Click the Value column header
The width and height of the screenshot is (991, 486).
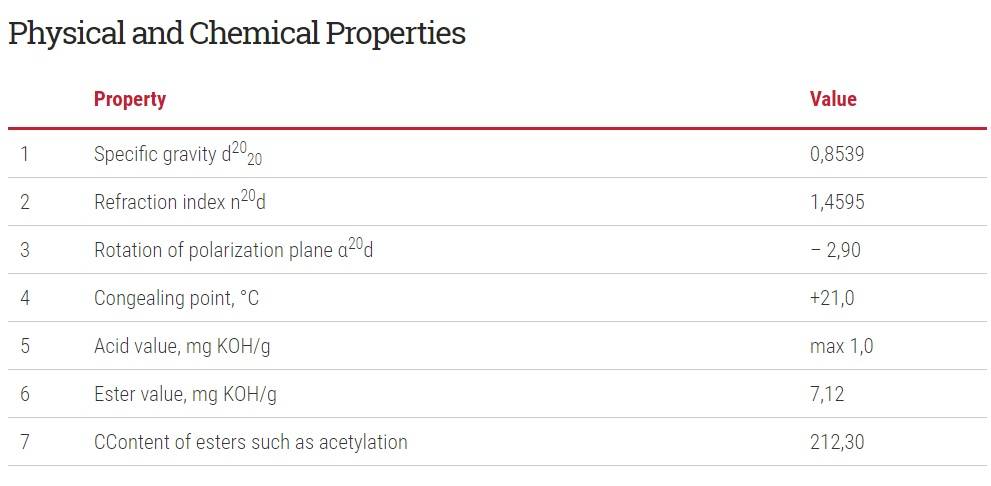[833, 99]
